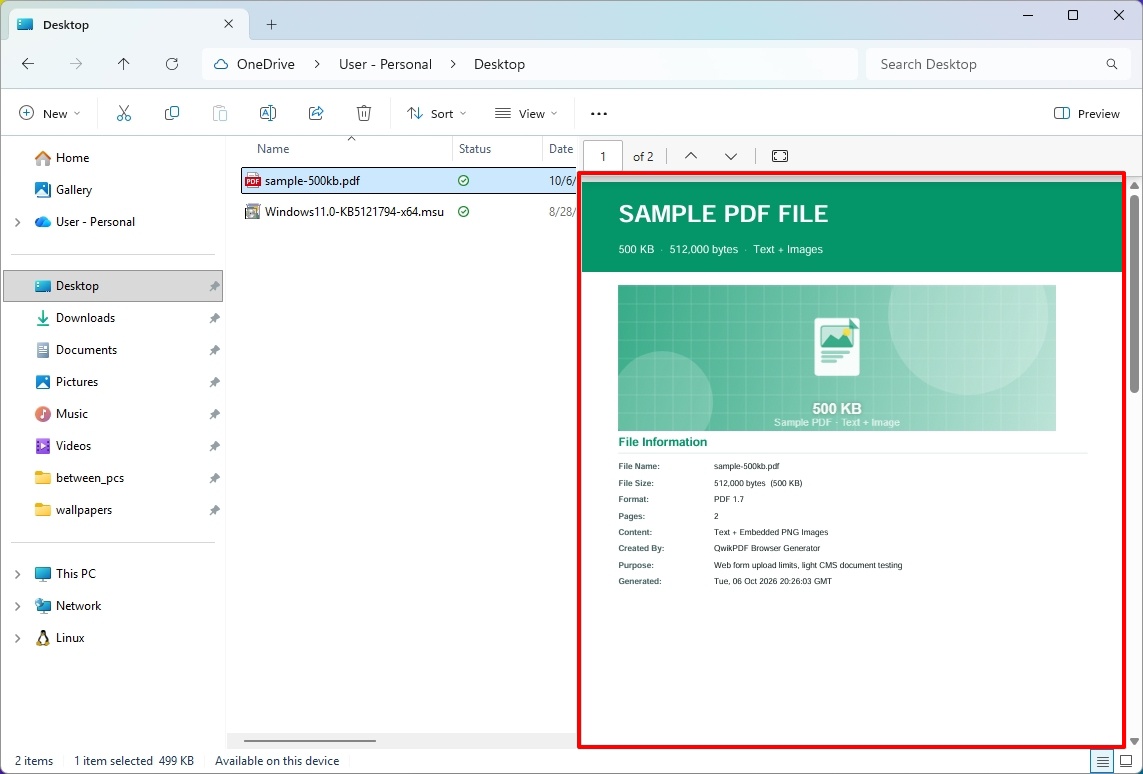Open chevron after OneDrive in address bar

pyautogui.click(x=317, y=64)
